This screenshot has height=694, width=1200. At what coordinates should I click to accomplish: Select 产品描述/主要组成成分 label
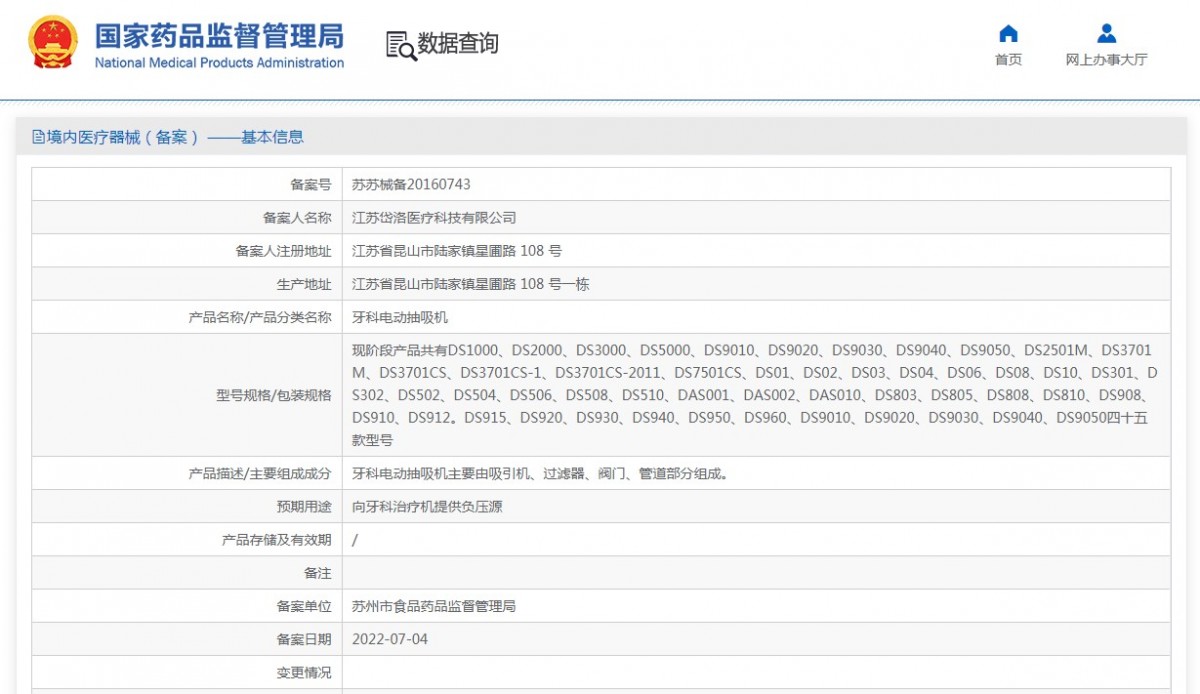260,473
